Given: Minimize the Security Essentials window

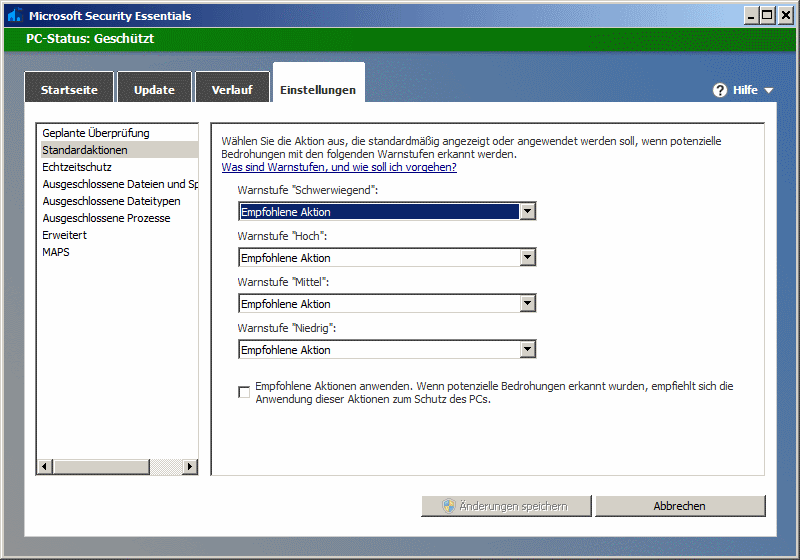Looking at the screenshot, I should coord(751,16).
